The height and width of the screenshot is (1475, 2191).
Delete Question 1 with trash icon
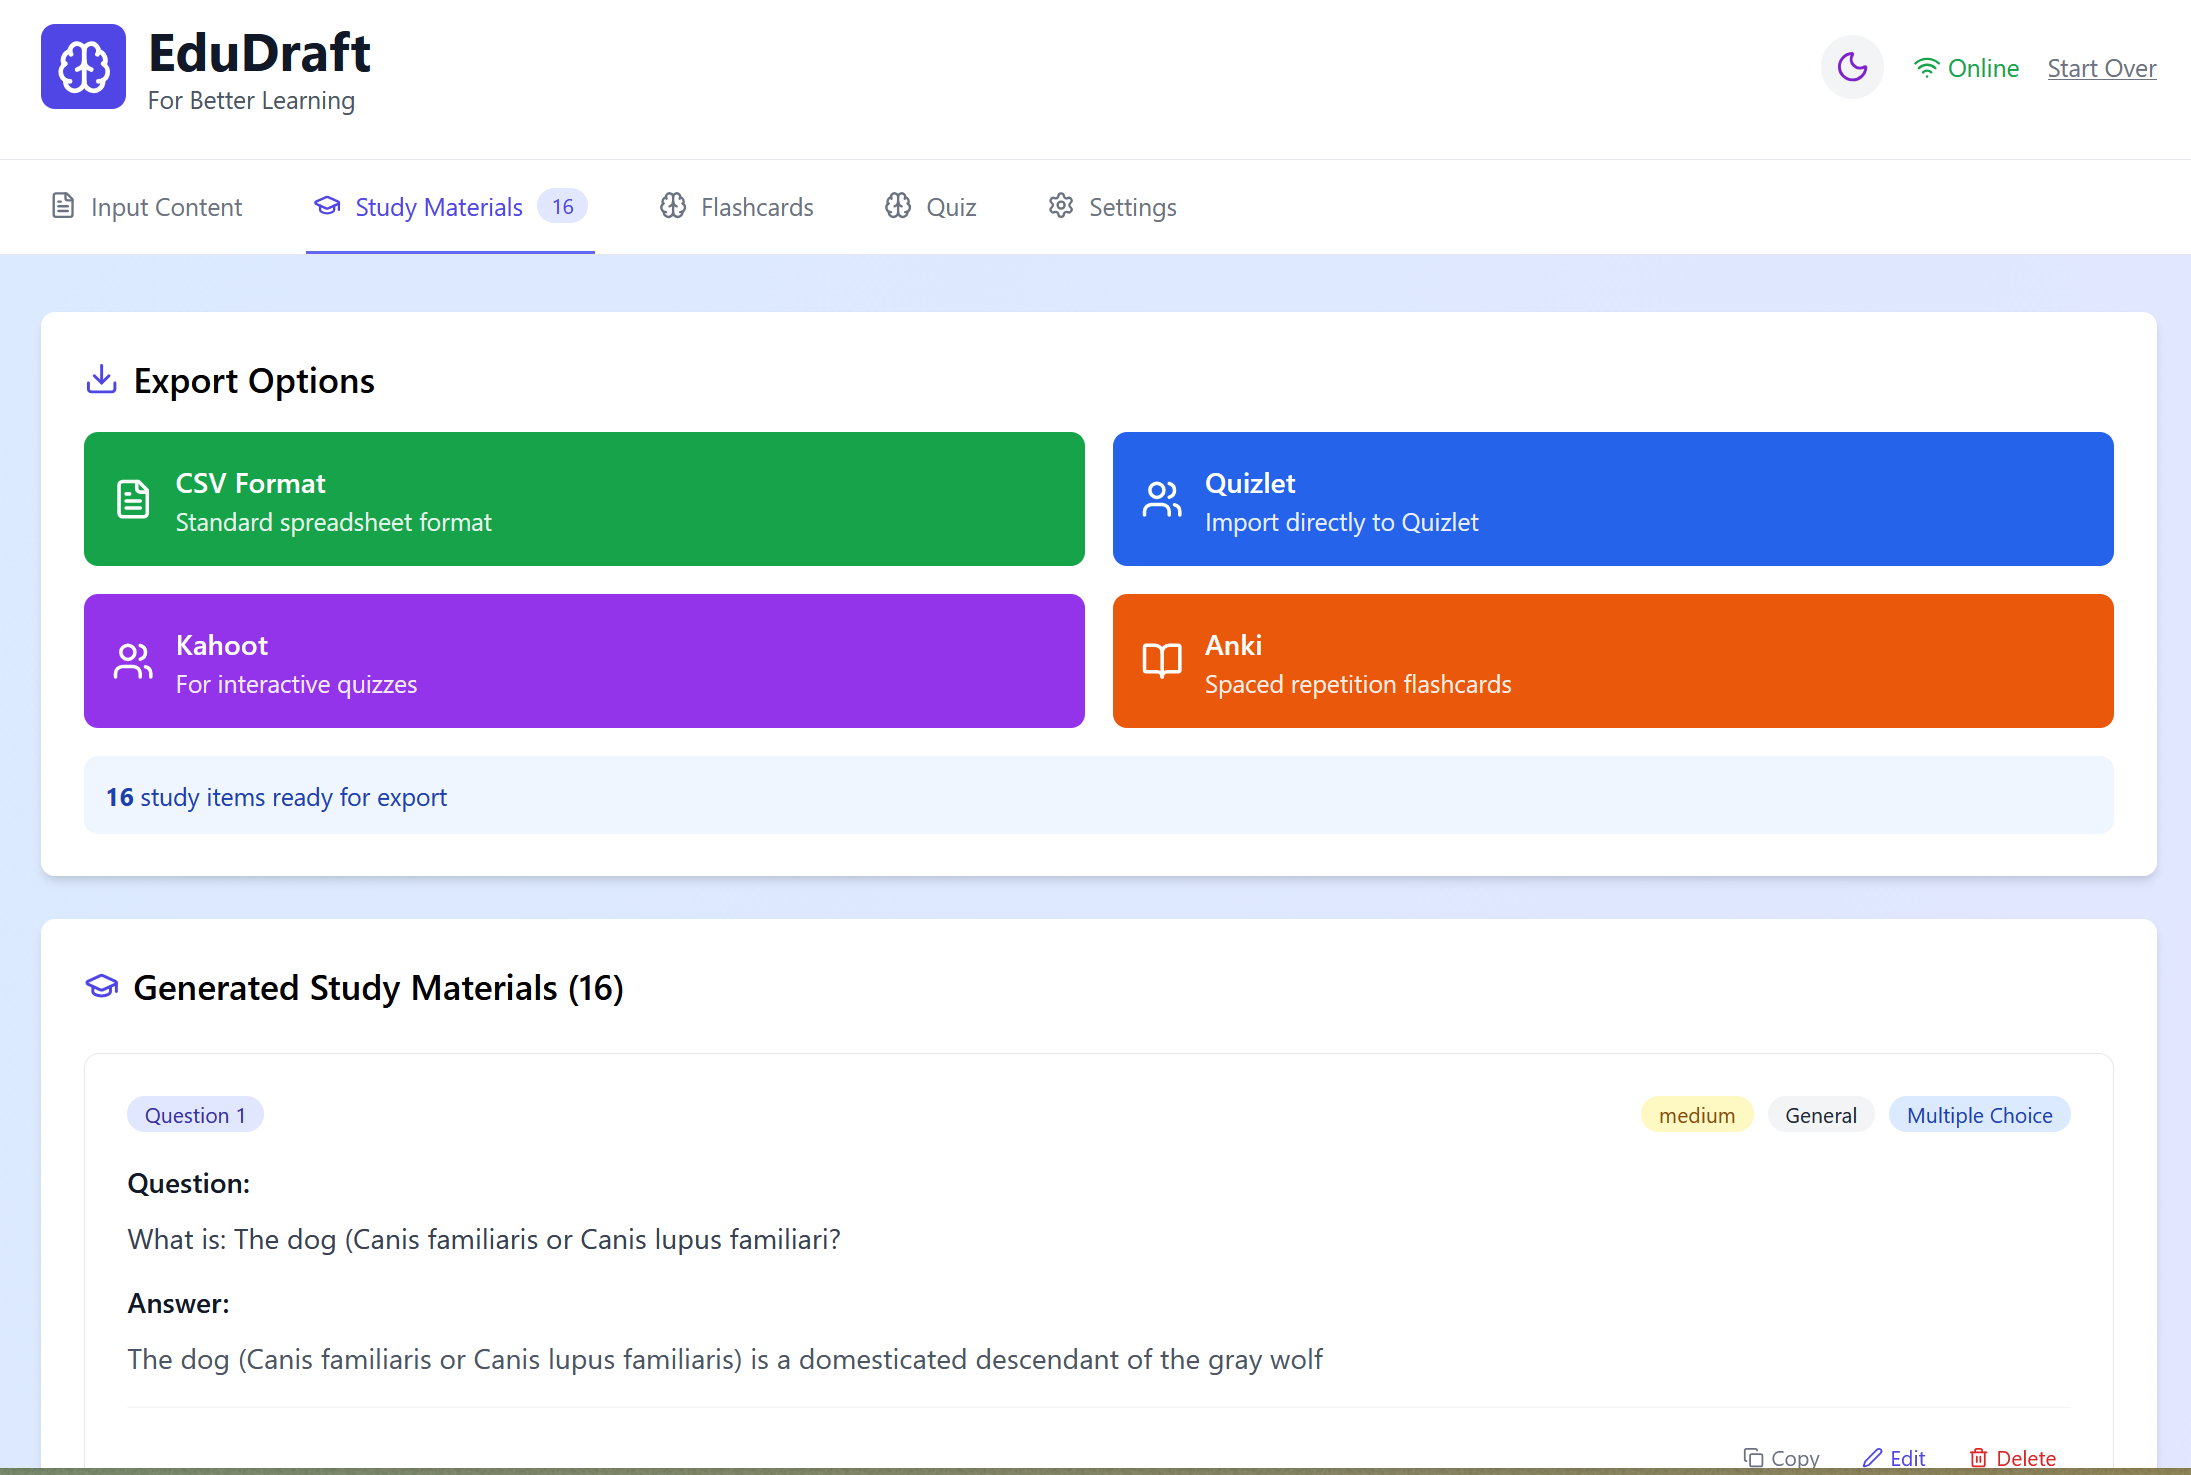(x=1978, y=1457)
